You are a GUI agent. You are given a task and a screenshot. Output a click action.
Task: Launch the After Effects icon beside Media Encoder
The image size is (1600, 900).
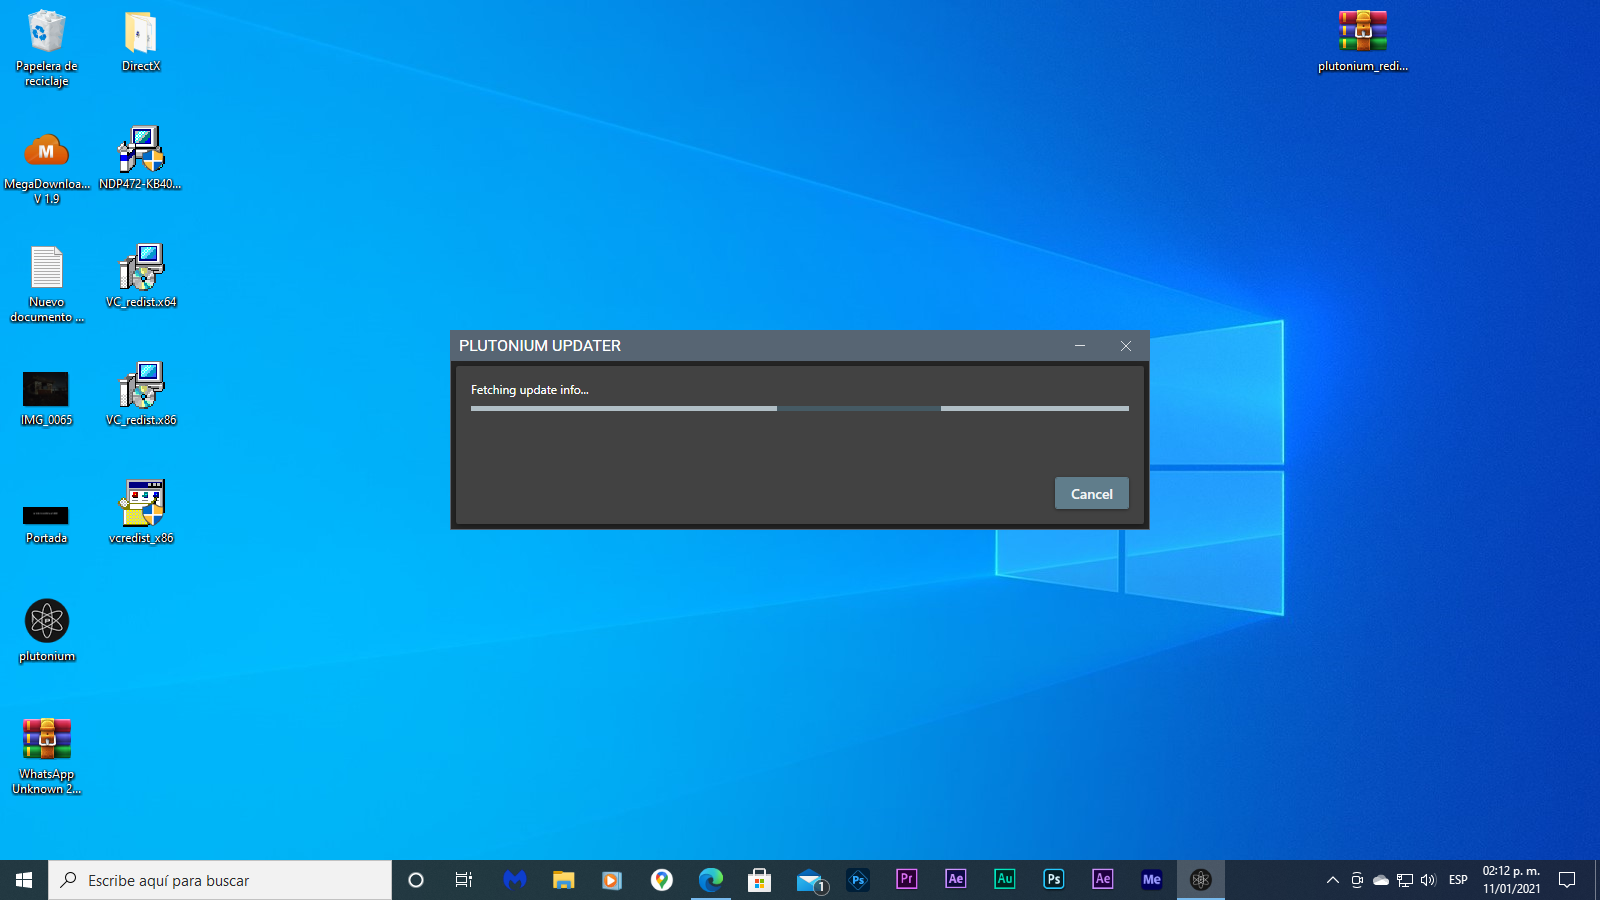tap(1102, 880)
